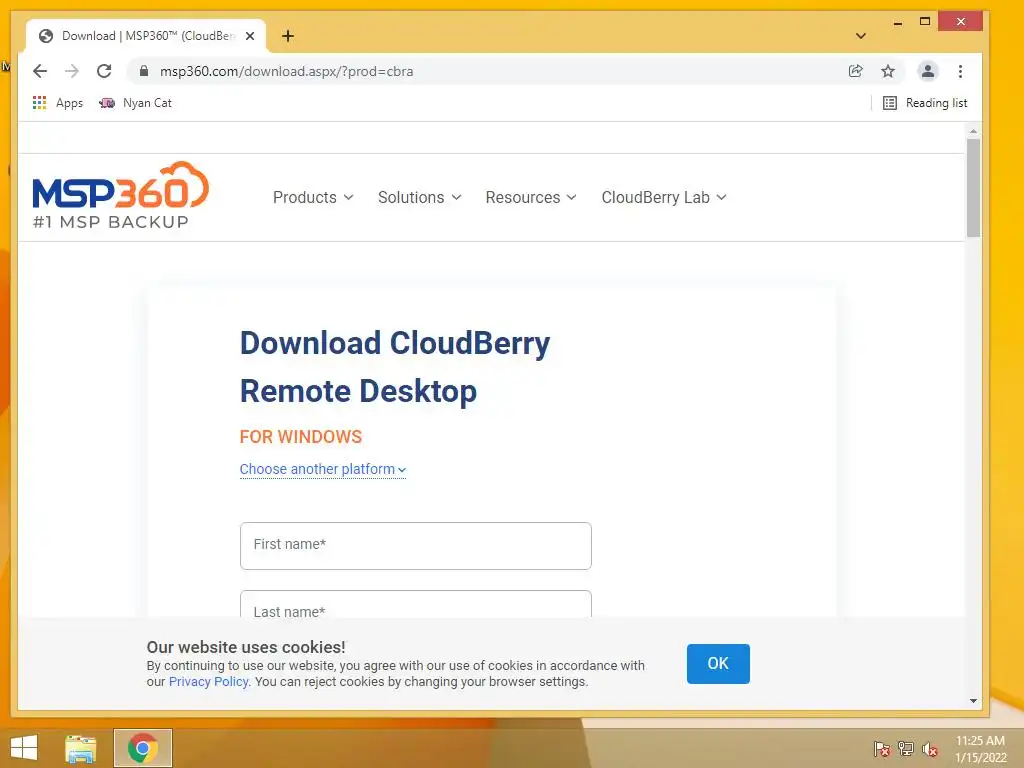Open the Chrome profile avatar
Viewport: 1024px width, 768px height.
[928, 71]
